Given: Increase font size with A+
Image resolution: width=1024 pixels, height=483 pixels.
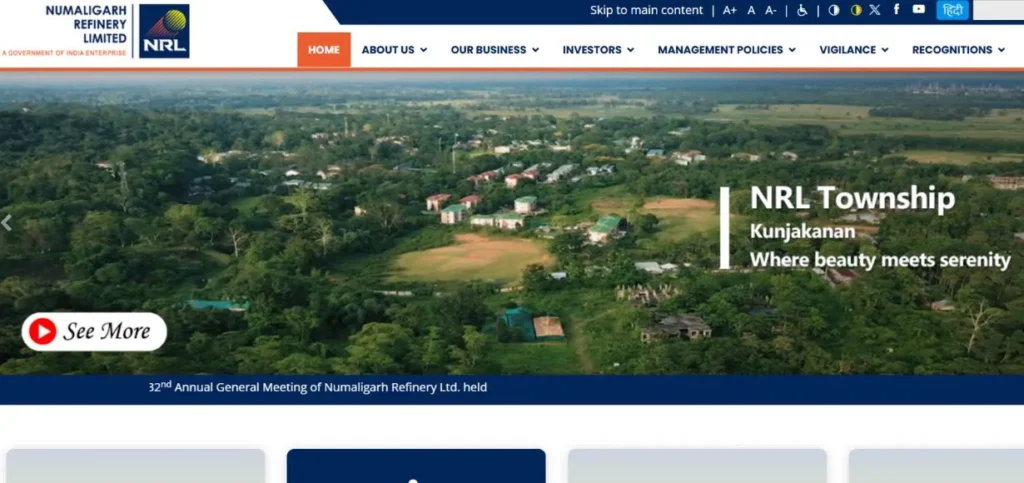Looking at the screenshot, I should tap(729, 10).
